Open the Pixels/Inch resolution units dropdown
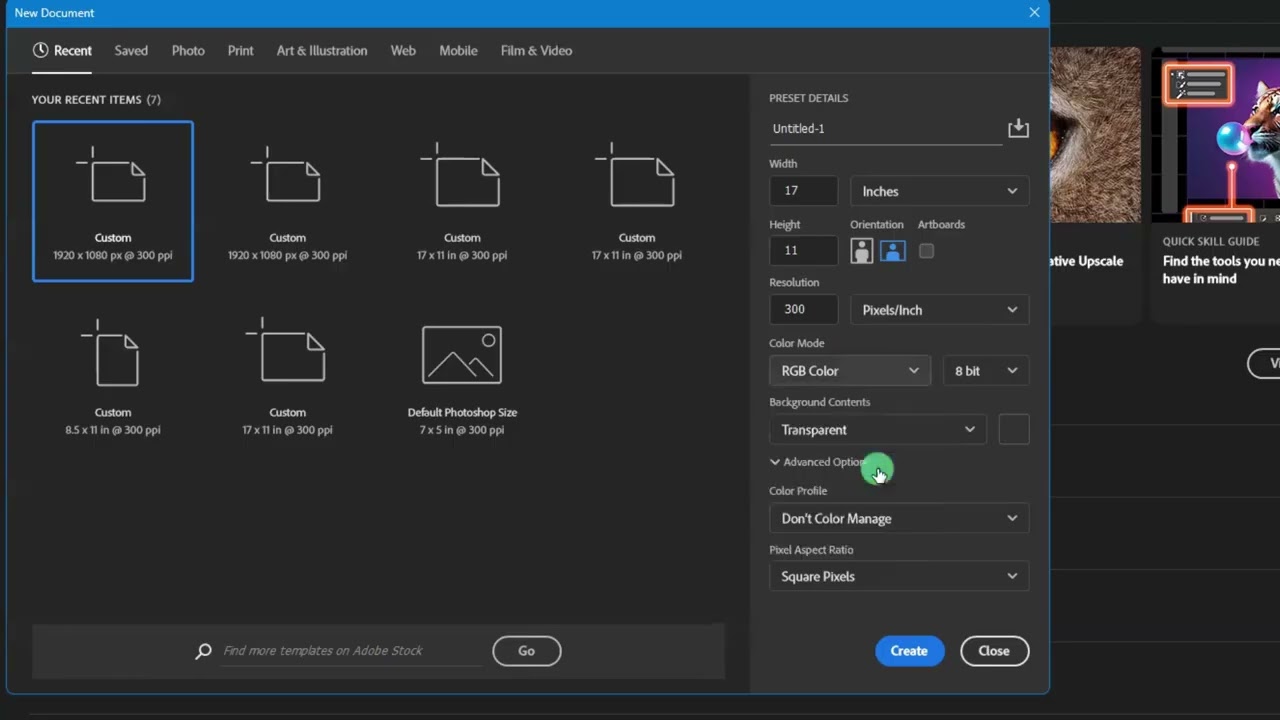Screen dimensions: 1280x720 (x=939, y=310)
